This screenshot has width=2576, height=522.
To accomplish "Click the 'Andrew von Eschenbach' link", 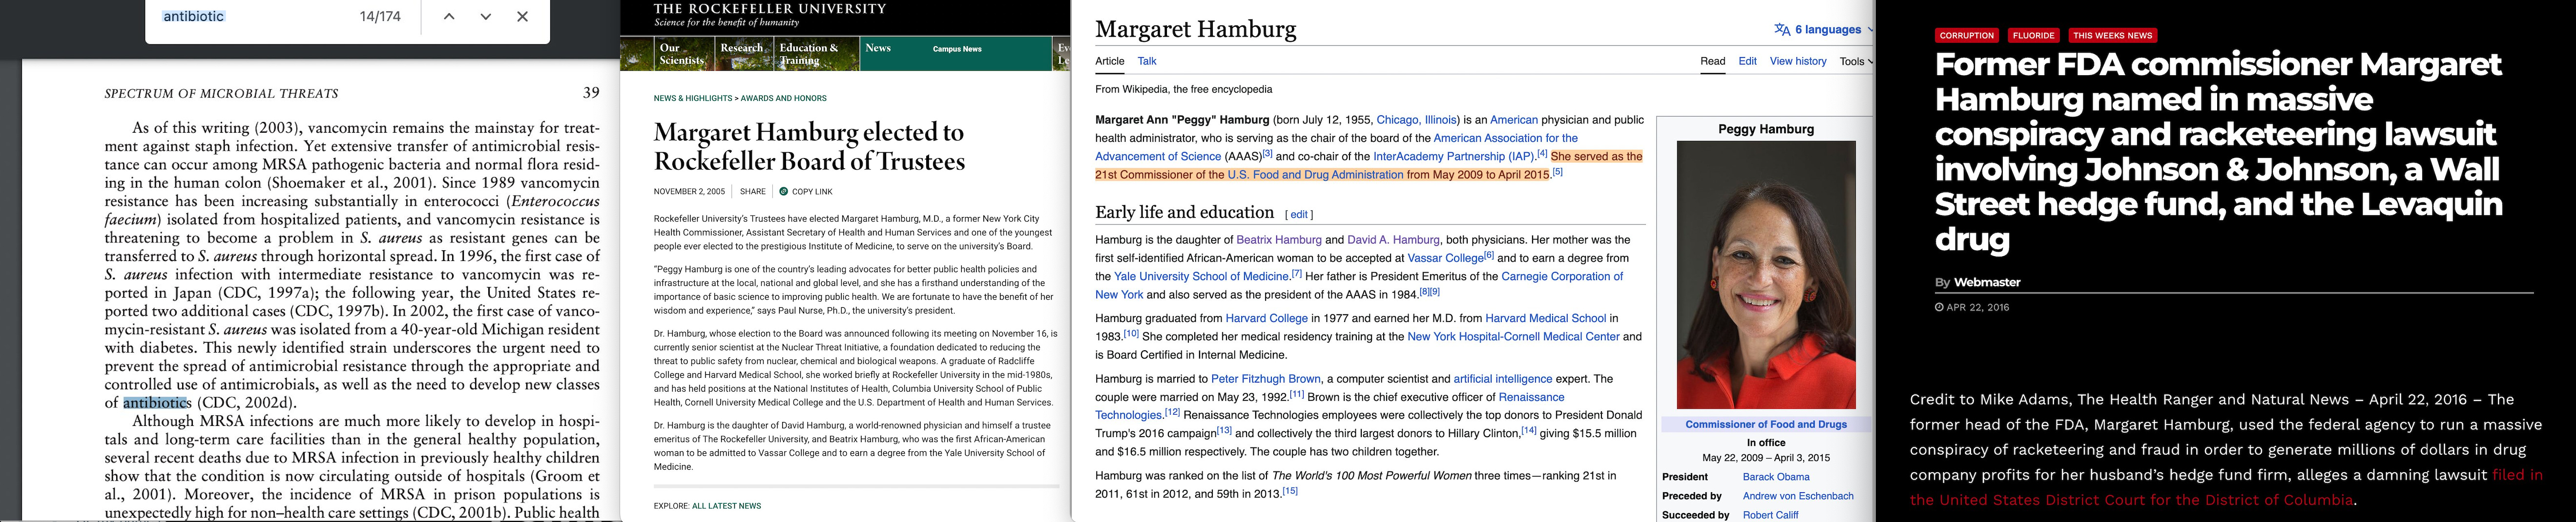I will (1797, 496).
